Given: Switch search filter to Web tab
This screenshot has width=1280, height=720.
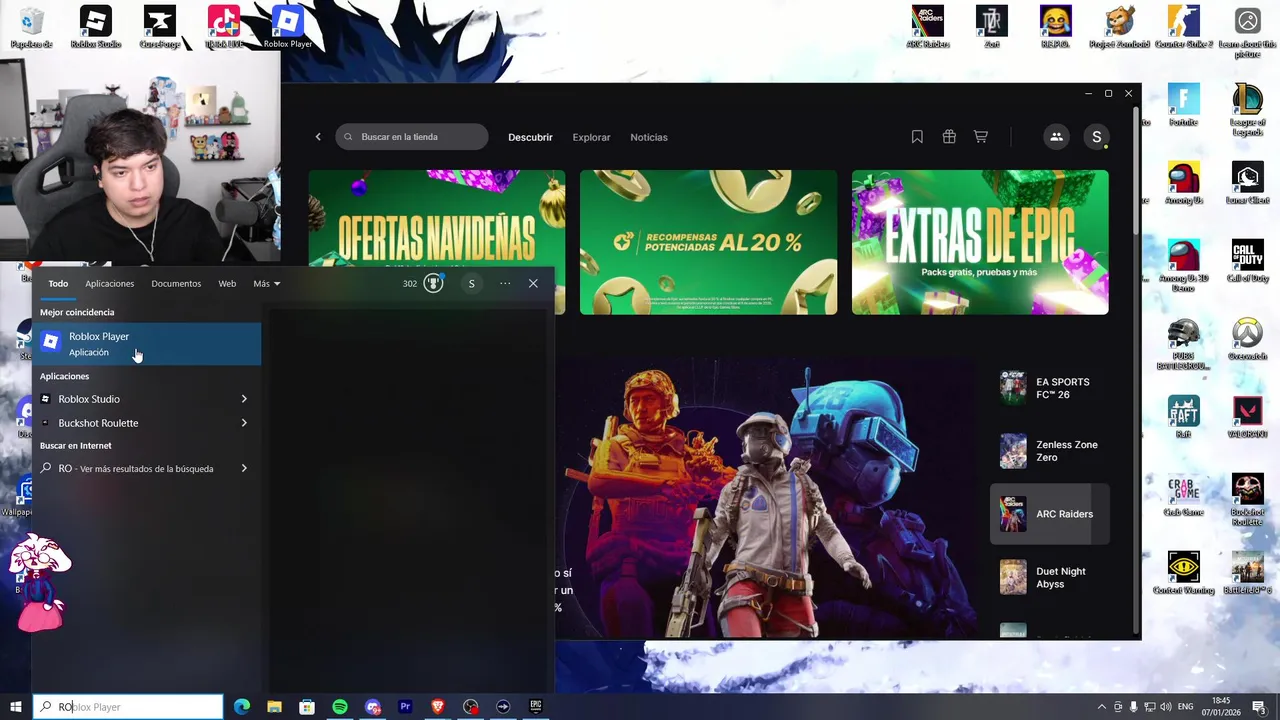Looking at the screenshot, I should point(227,284).
